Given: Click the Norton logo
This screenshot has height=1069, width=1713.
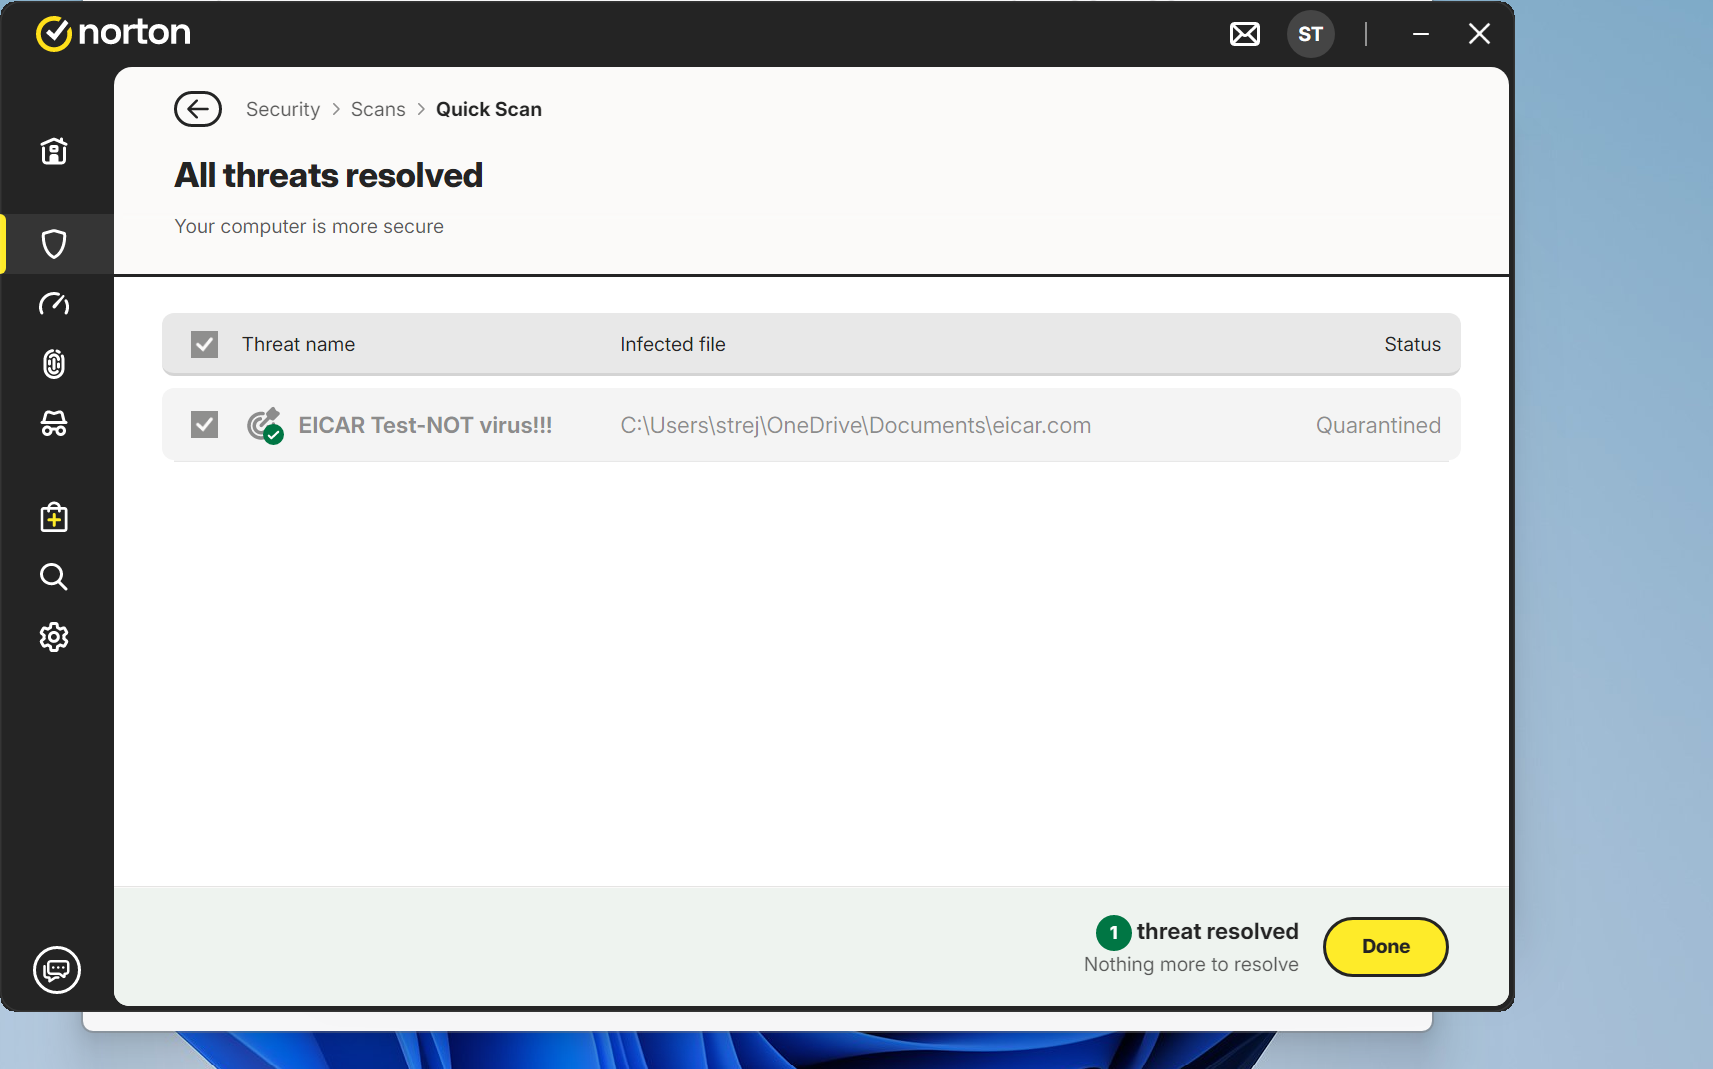Looking at the screenshot, I should pyautogui.click(x=113, y=33).
